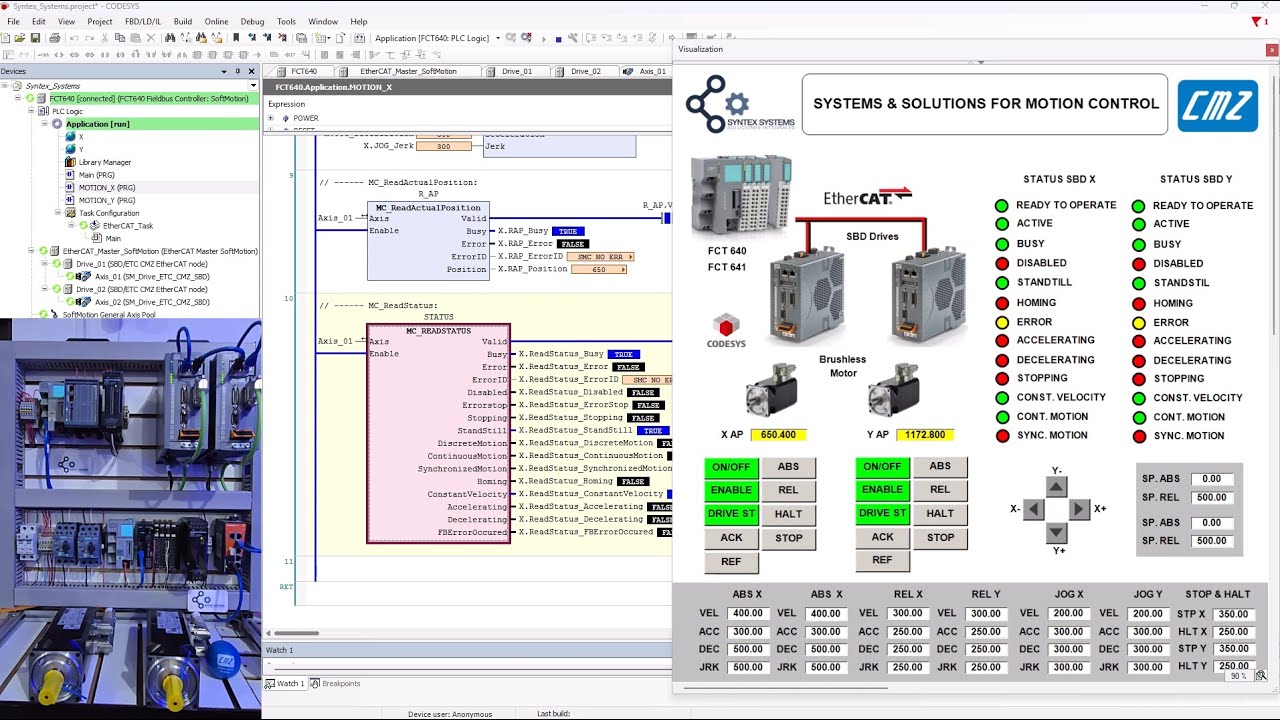1280x720 pixels.
Task: Collapse the EtherCAT_Master_SoftMotion tree node
Action: [32, 251]
